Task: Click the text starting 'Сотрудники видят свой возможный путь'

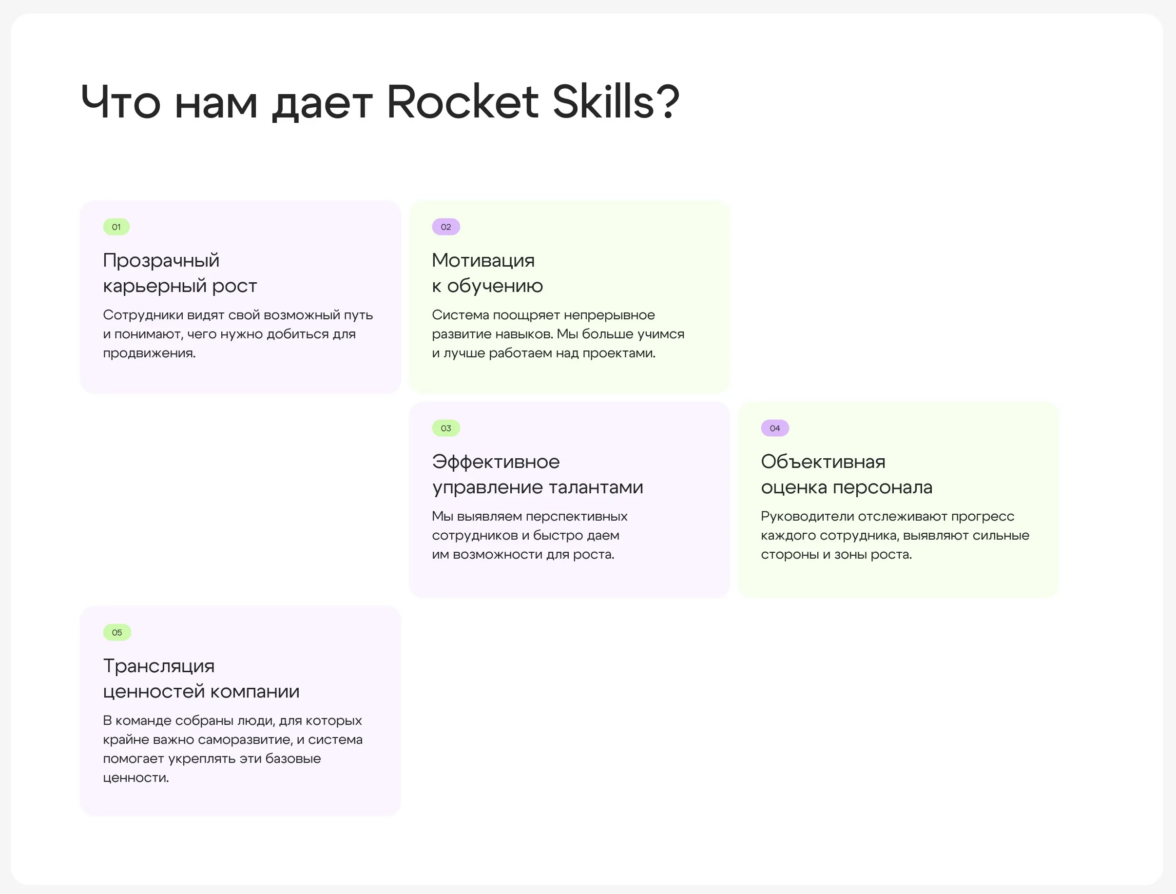Action: point(238,334)
